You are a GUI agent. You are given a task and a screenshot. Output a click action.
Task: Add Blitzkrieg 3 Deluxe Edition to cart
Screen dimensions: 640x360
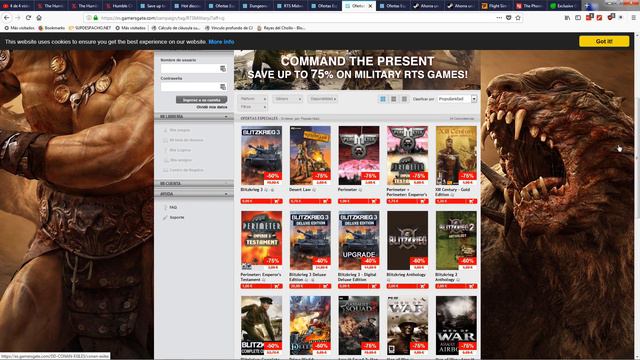325,286
